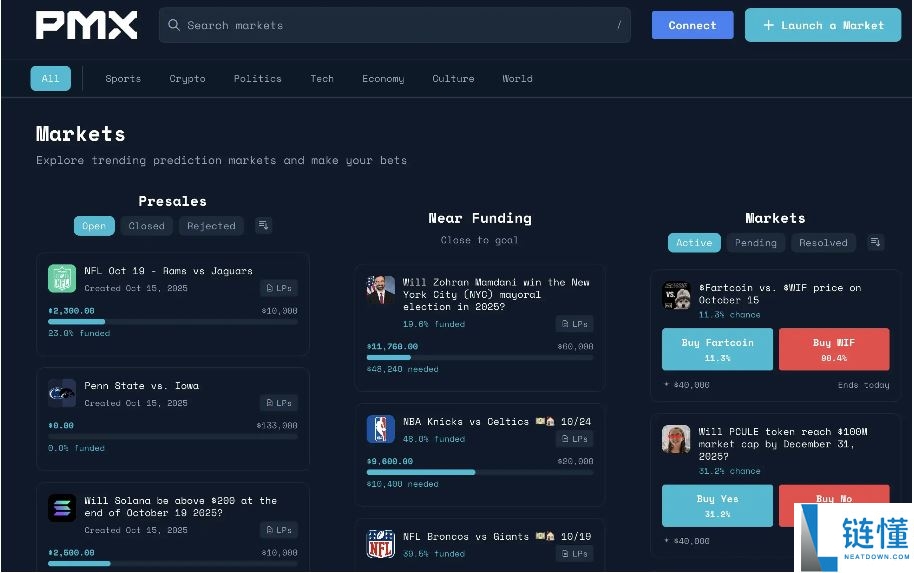Click LPs badge on Penn State vs. Iowa
914x573 pixels.
tap(279, 403)
